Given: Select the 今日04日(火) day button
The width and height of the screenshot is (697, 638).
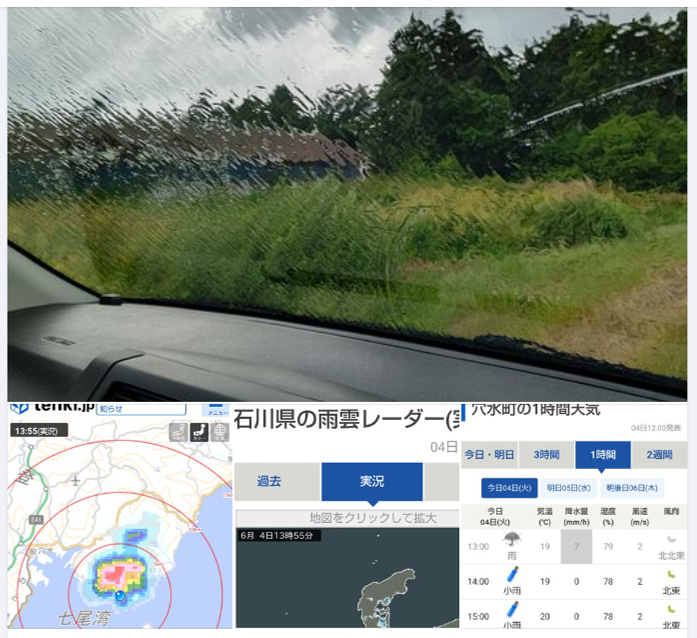Looking at the screenshot, I should 509,488.
